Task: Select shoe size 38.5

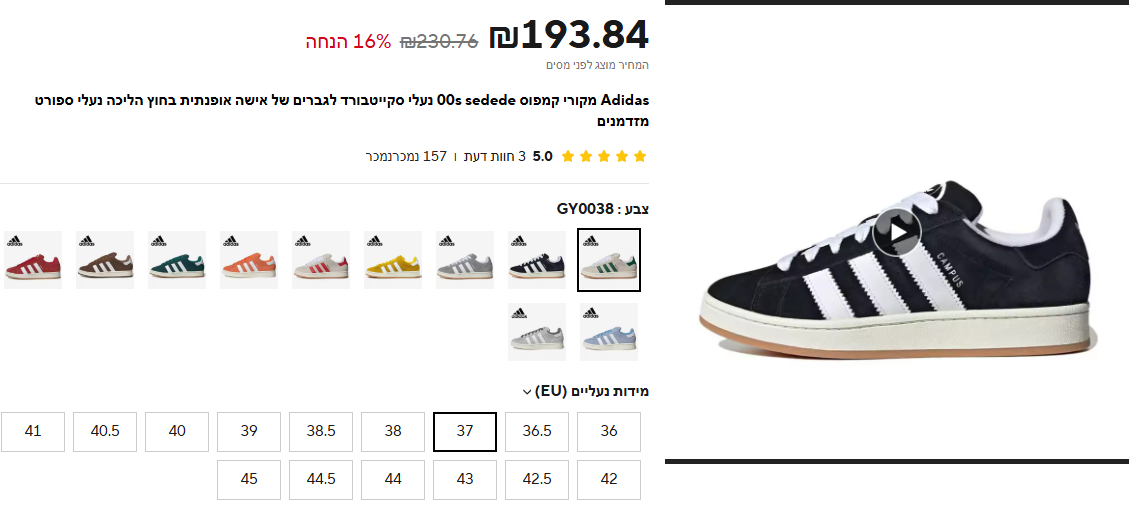Action: [x=321, y=432]
